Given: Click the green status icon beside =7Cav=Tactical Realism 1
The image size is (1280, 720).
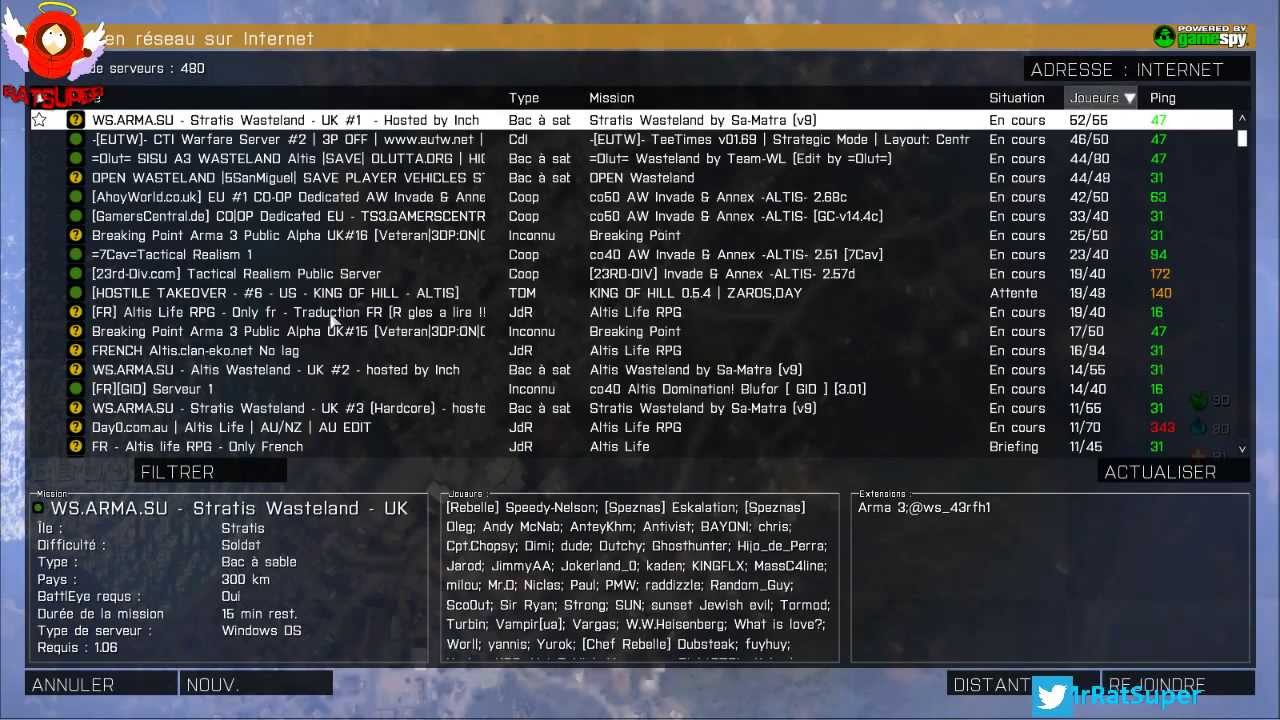Looking at the screenshot, I should [75, 254].
